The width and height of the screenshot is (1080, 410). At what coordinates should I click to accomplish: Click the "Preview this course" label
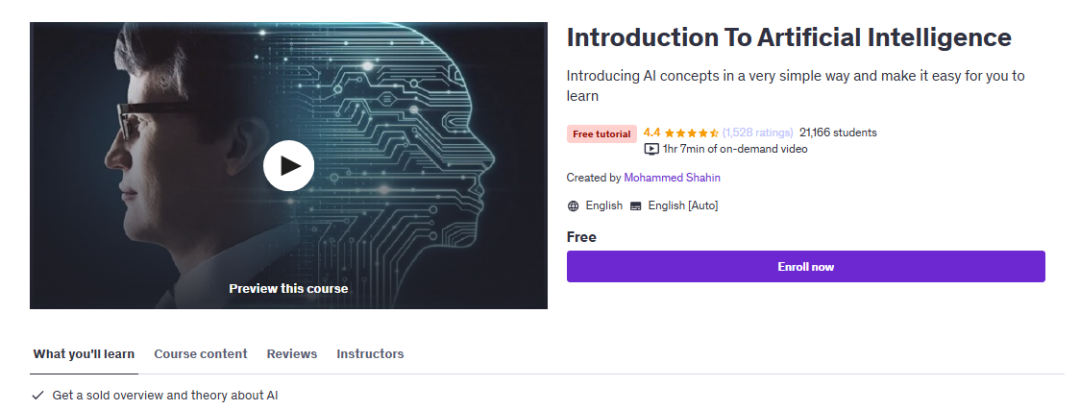pos(288,289)
